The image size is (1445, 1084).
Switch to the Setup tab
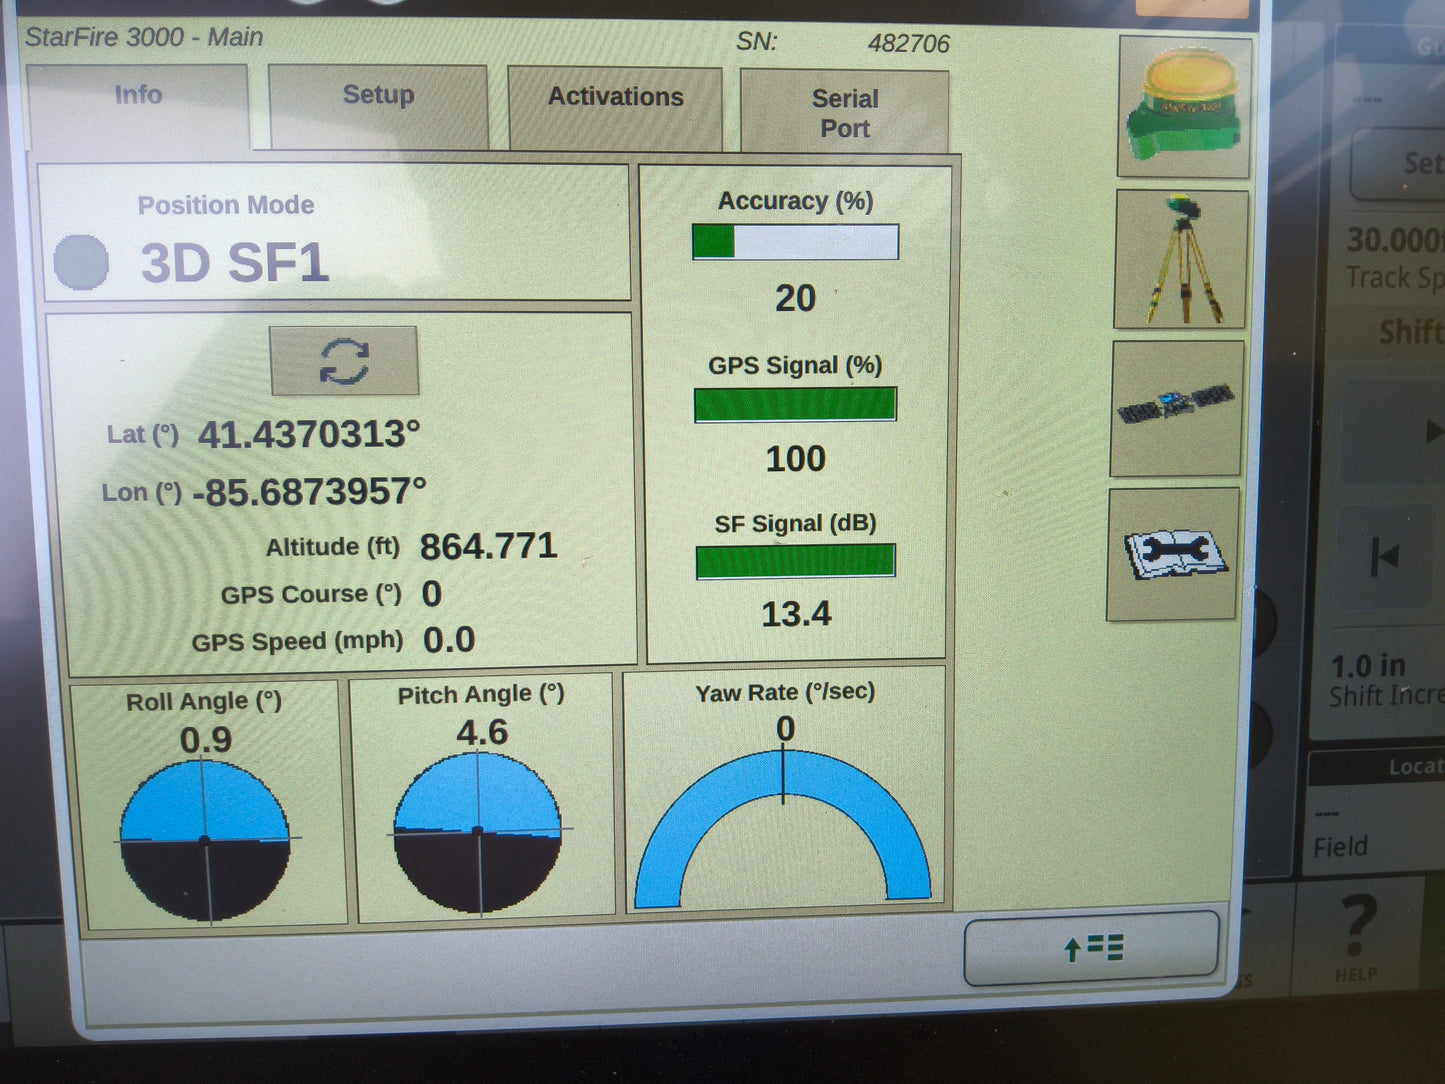(378, 106)
